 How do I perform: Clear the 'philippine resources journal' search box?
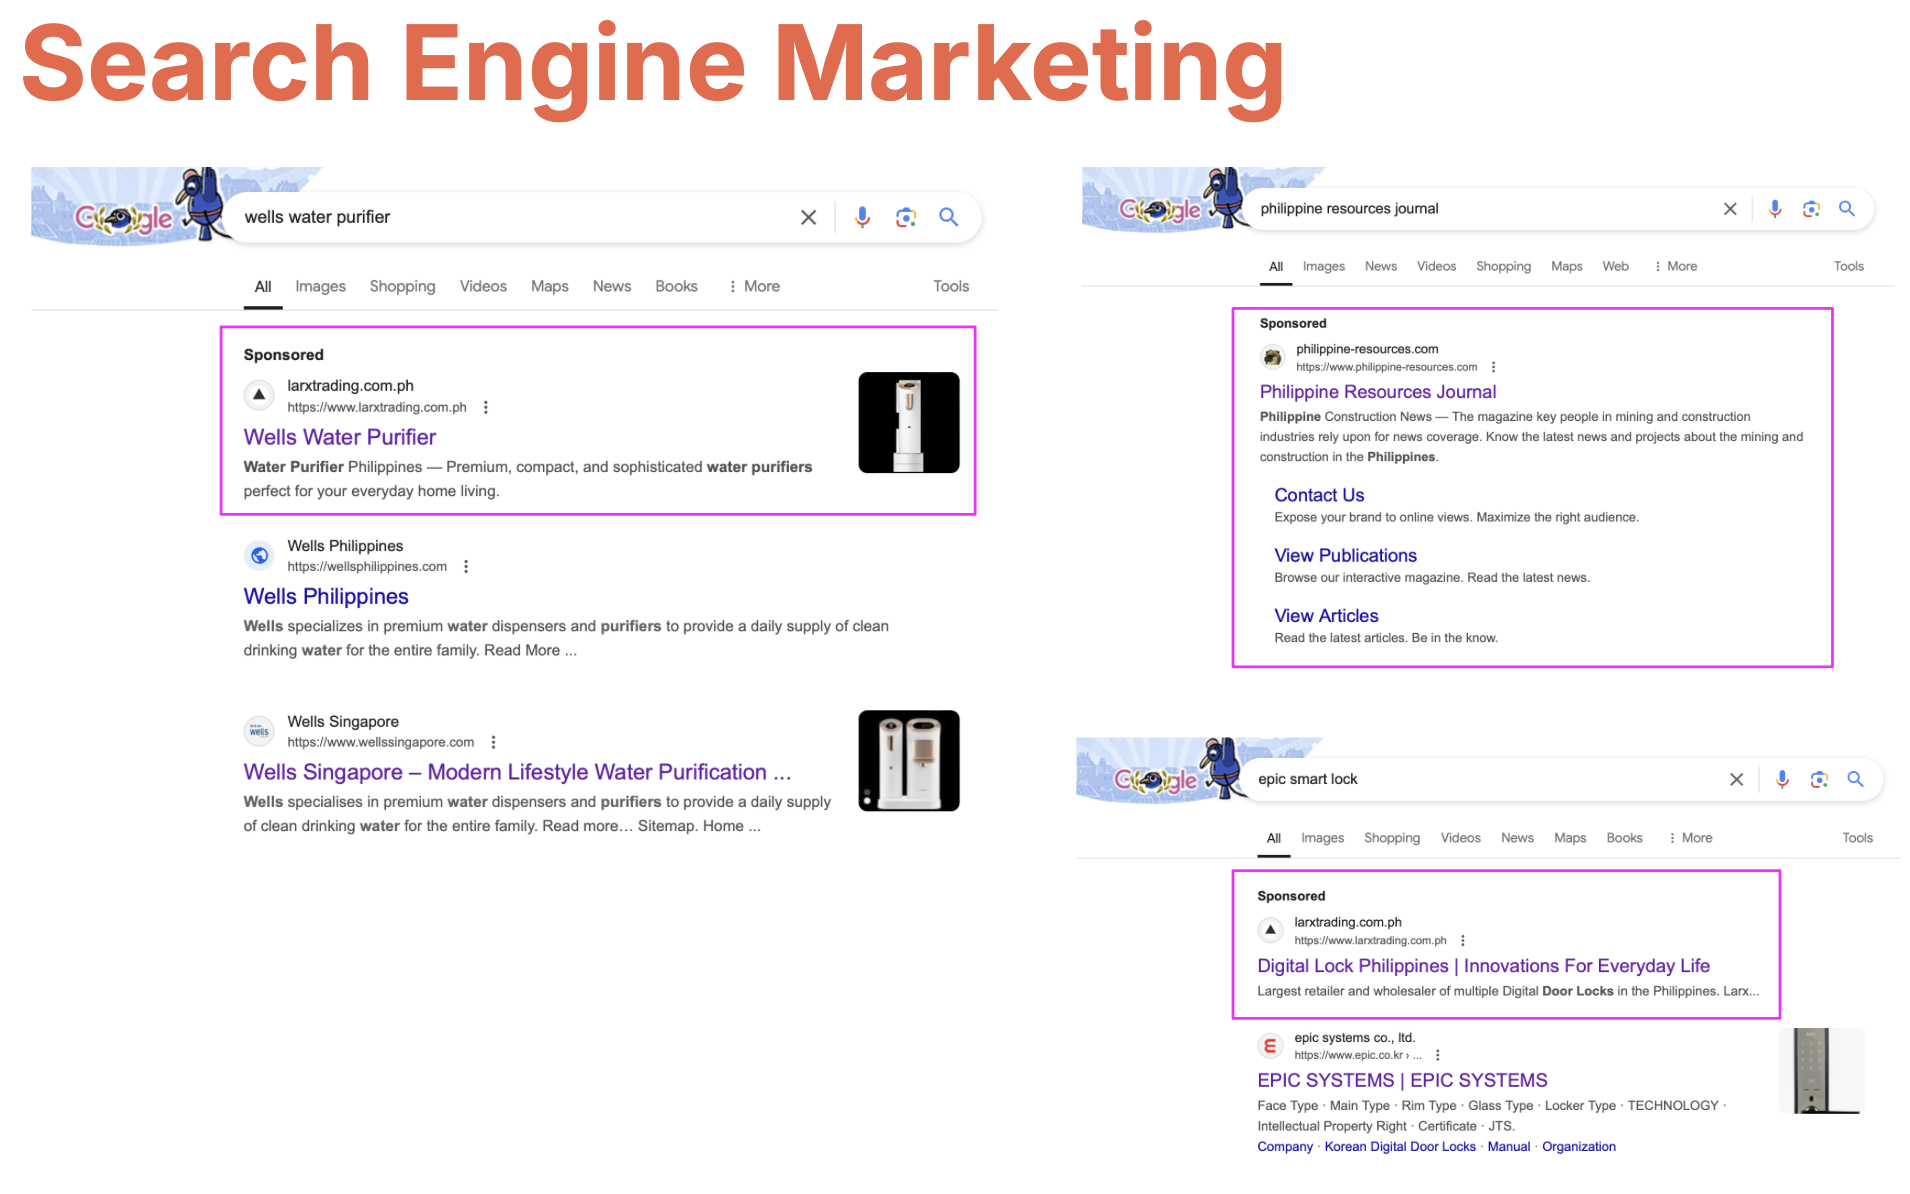[1730, 208]
